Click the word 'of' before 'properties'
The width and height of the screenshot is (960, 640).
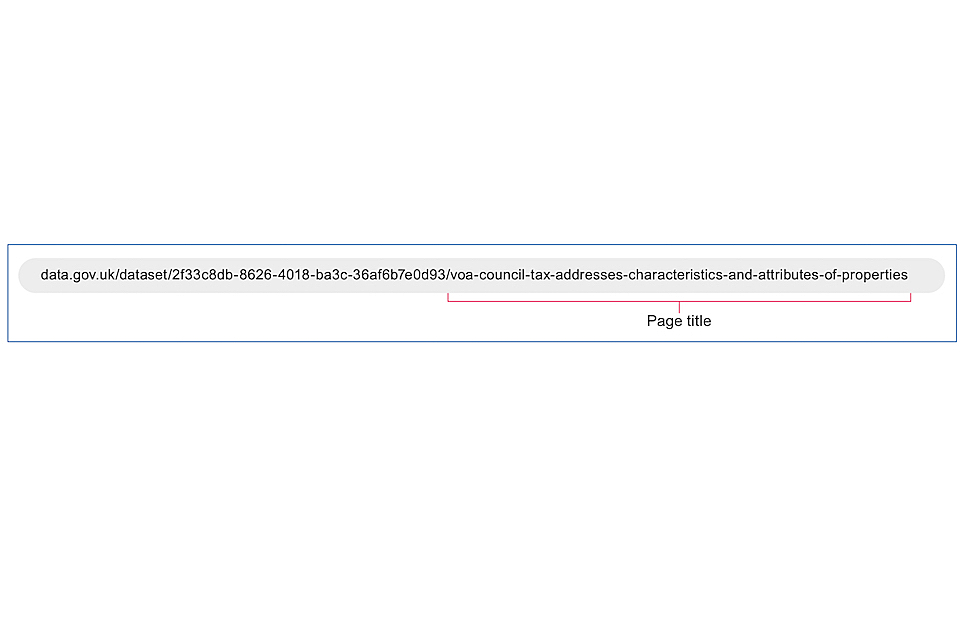pyautogui.click(x=829, y=275)
